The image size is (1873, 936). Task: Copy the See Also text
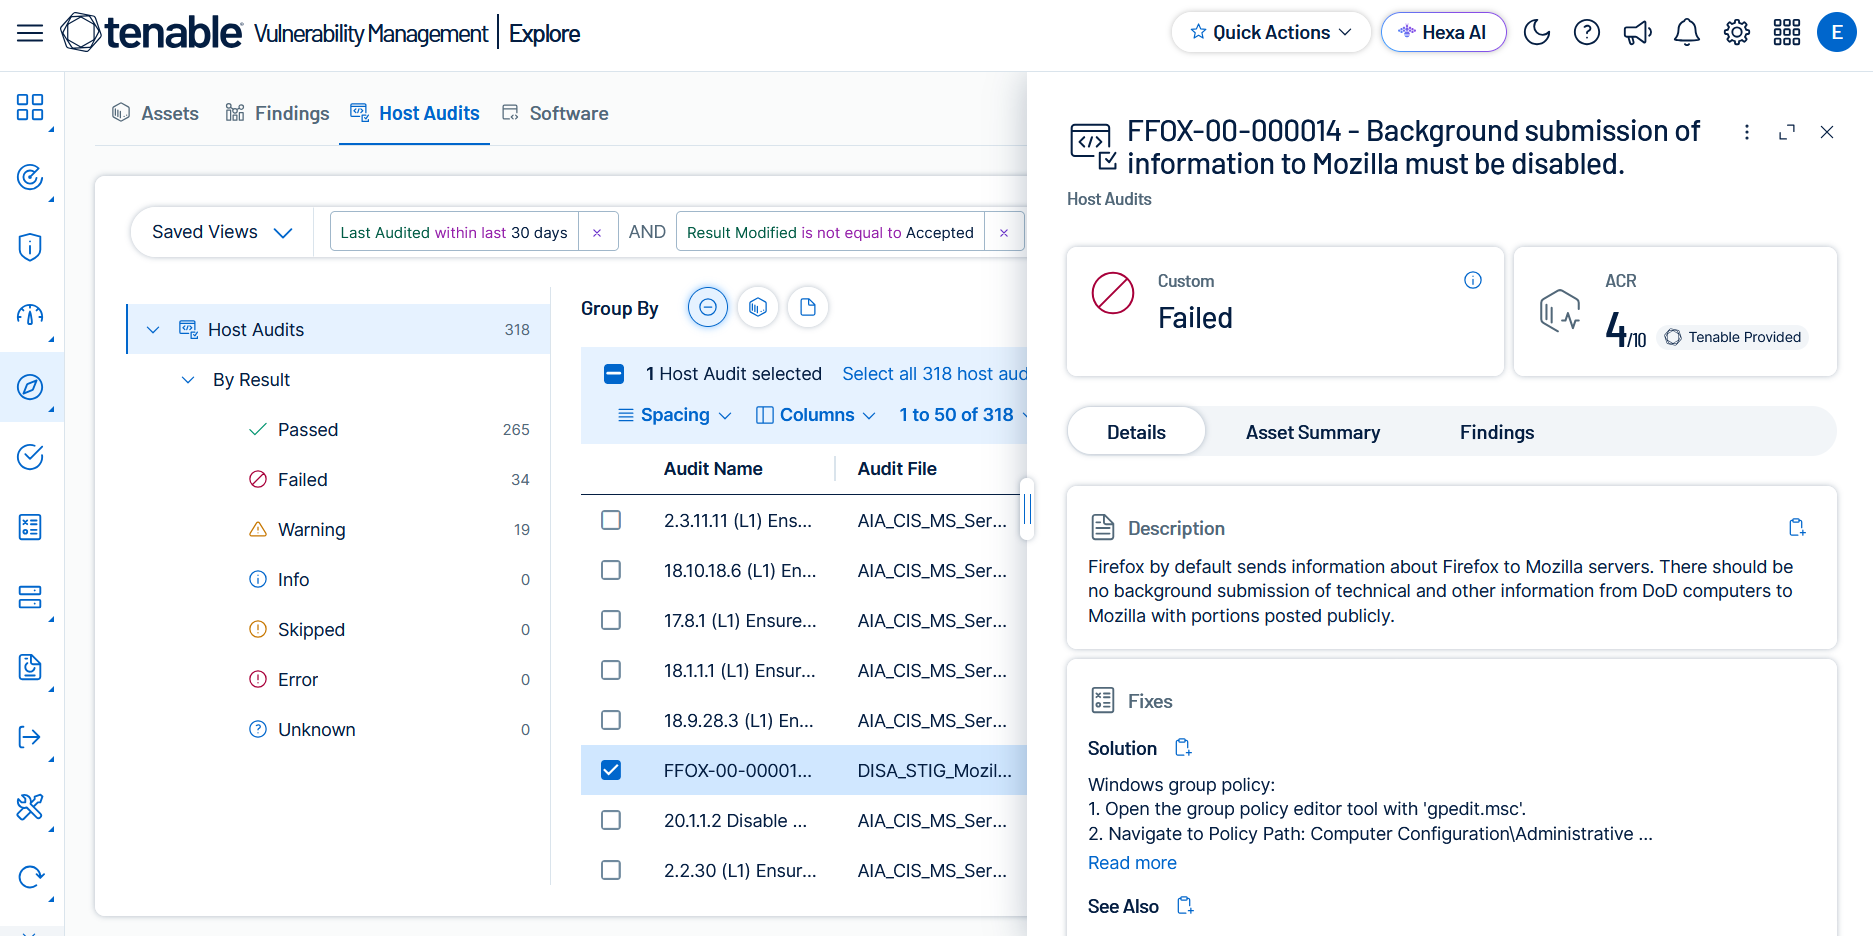click(x=1185, y=906)
